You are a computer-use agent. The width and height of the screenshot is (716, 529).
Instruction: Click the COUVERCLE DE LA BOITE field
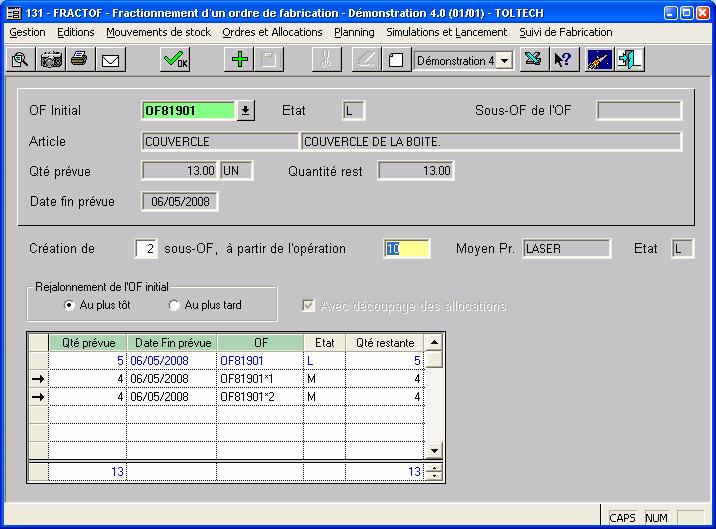(491, 142)
